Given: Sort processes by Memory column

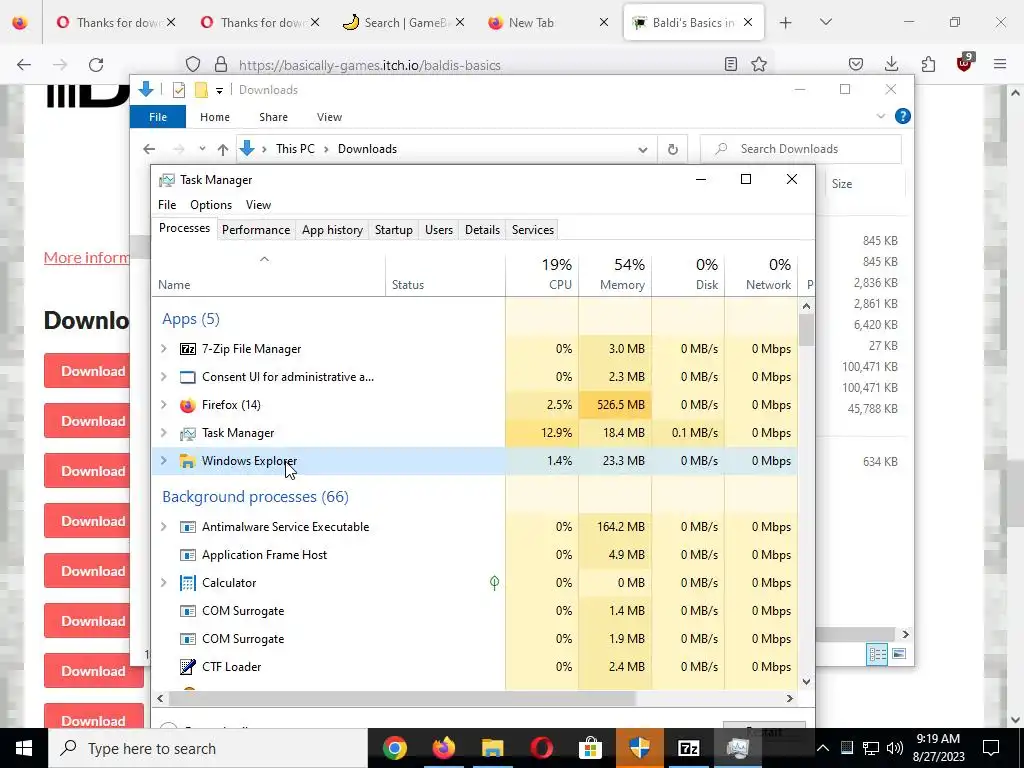Looking at the screenshot, I should coord(615,274).
